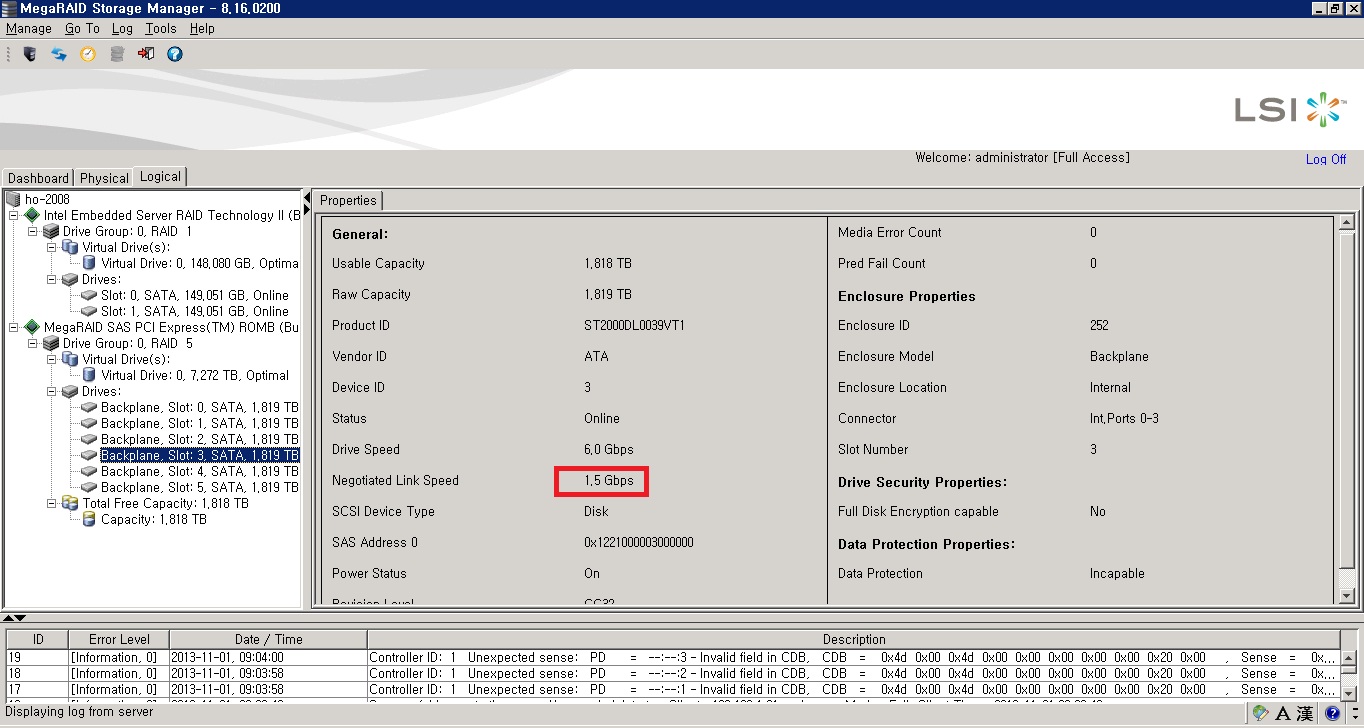Click the 漢 Hanja conversion language bar icon

pos(1305,713)
